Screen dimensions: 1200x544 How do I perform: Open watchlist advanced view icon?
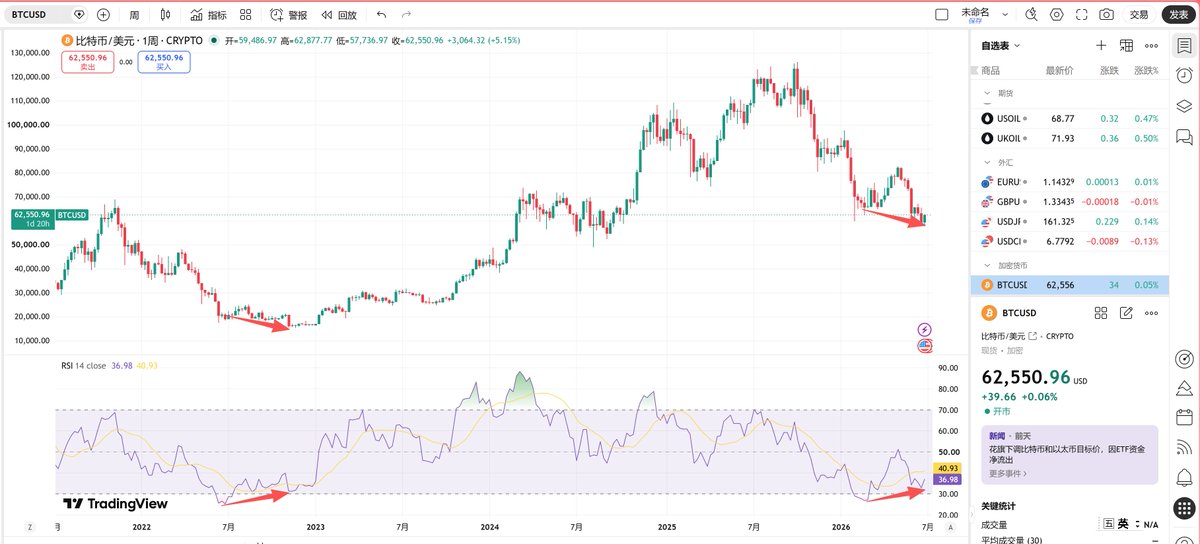(x=1126, y=46)
